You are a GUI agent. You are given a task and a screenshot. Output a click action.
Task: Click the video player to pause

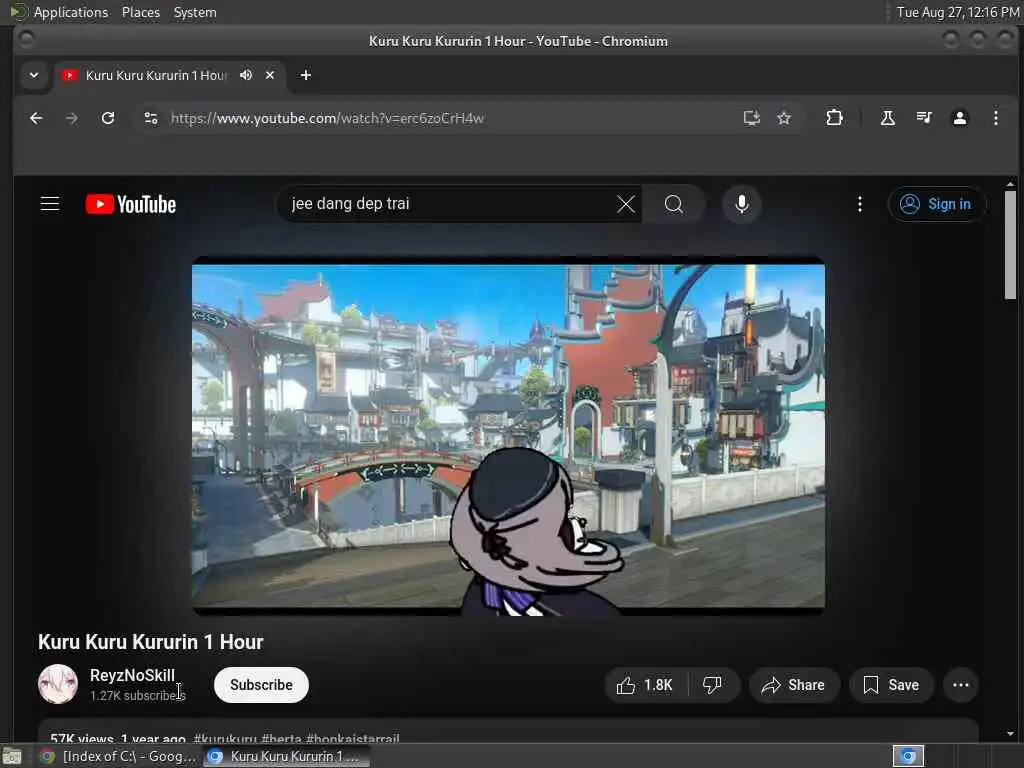tap(508, 436)
